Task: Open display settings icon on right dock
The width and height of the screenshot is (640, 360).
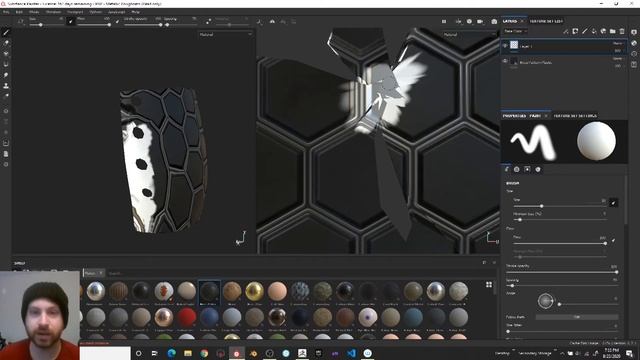Action: click(634, 32)
